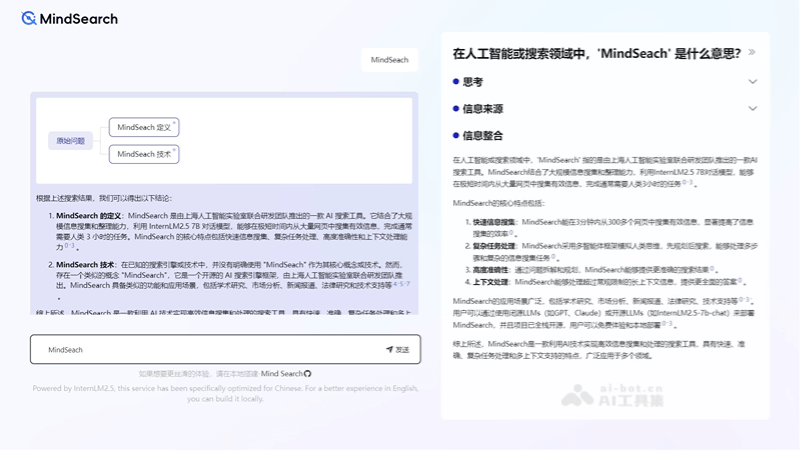Viewport: 800px width, 450px height.
Task: Open the GitHub icon beside Mind Search
Action: tap(308, 373)
